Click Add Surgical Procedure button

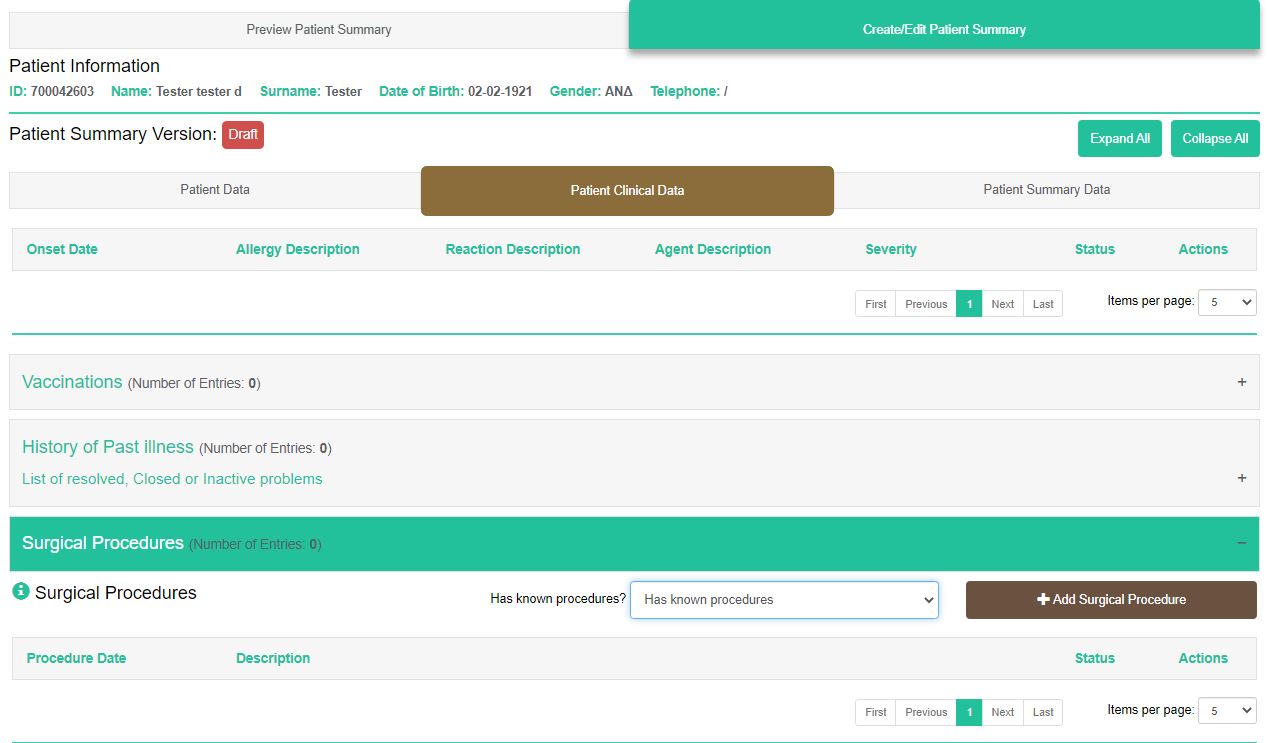[x=1111, y=600]
